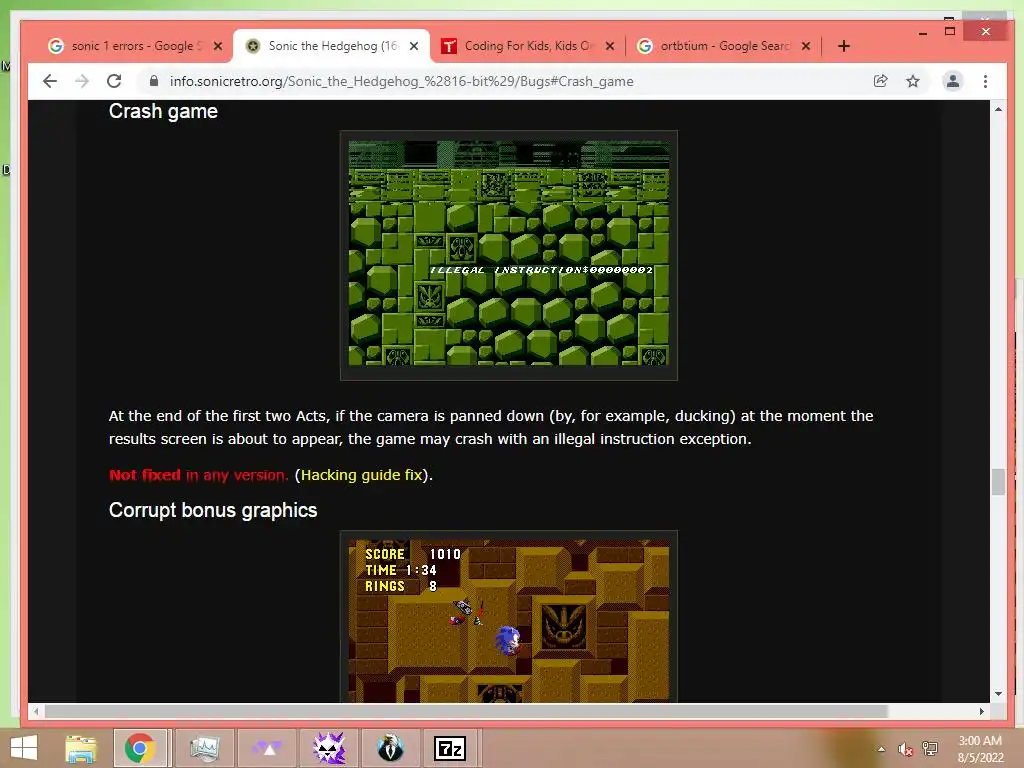Share this page via share icon
1024x768 pixels.
(880, 81)
